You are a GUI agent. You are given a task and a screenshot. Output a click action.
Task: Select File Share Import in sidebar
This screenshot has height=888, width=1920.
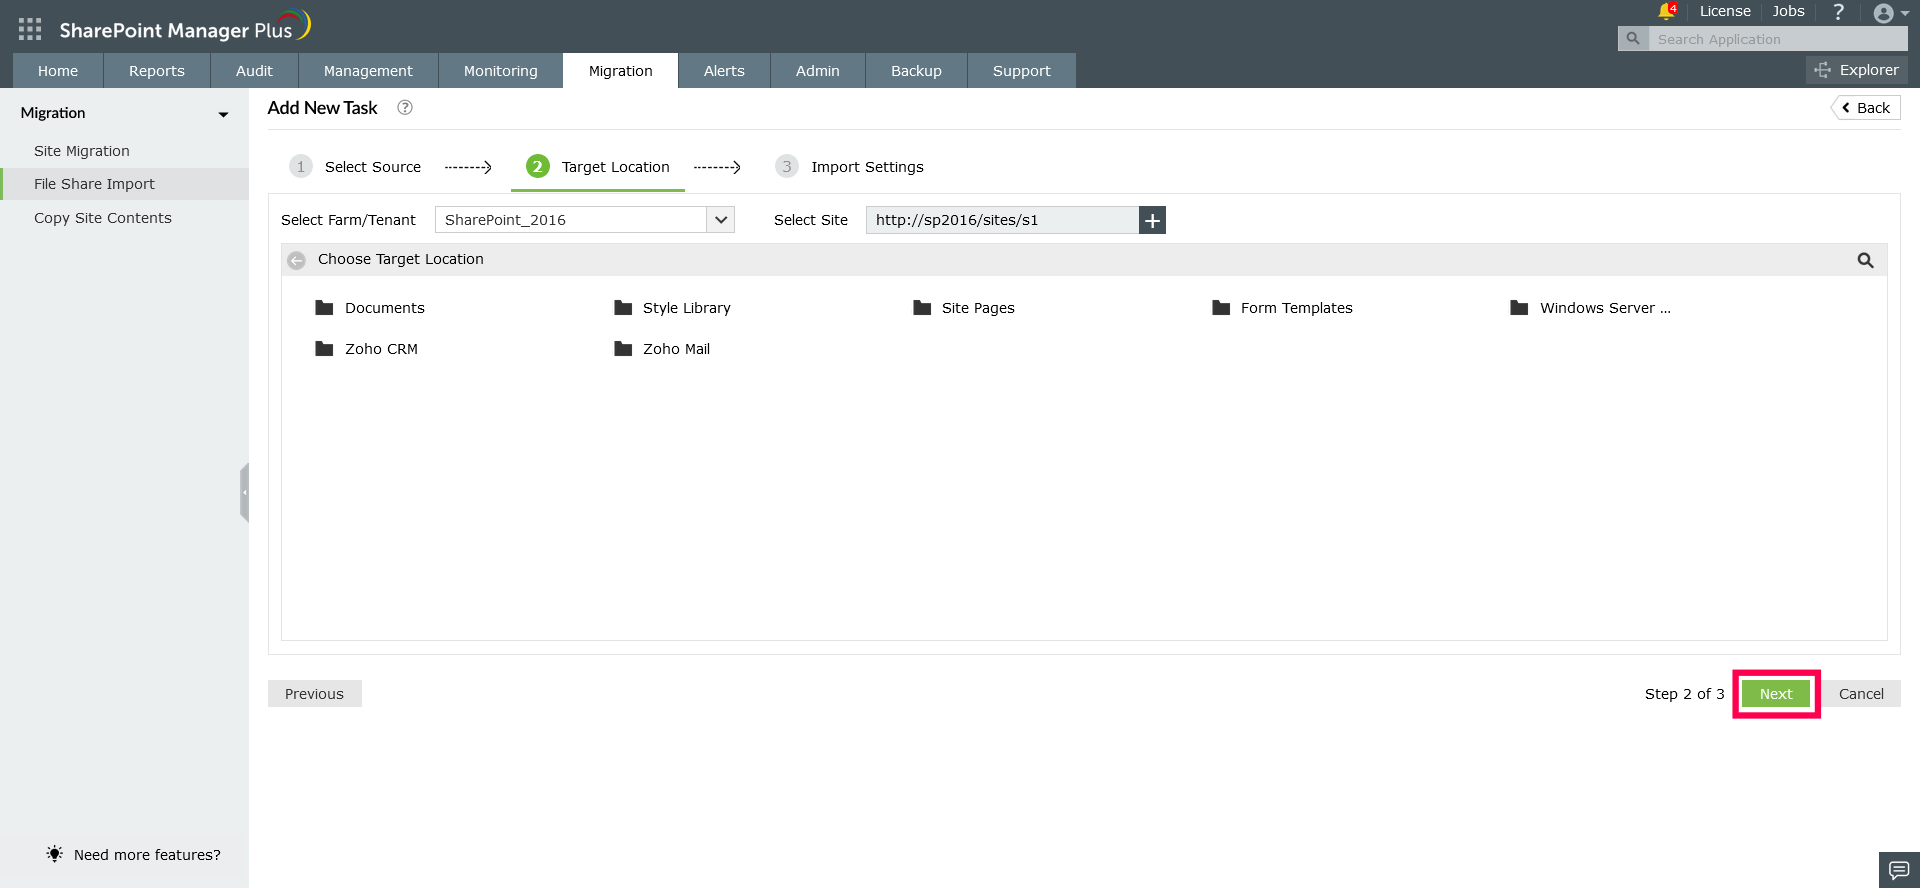[x=124, y=184]
